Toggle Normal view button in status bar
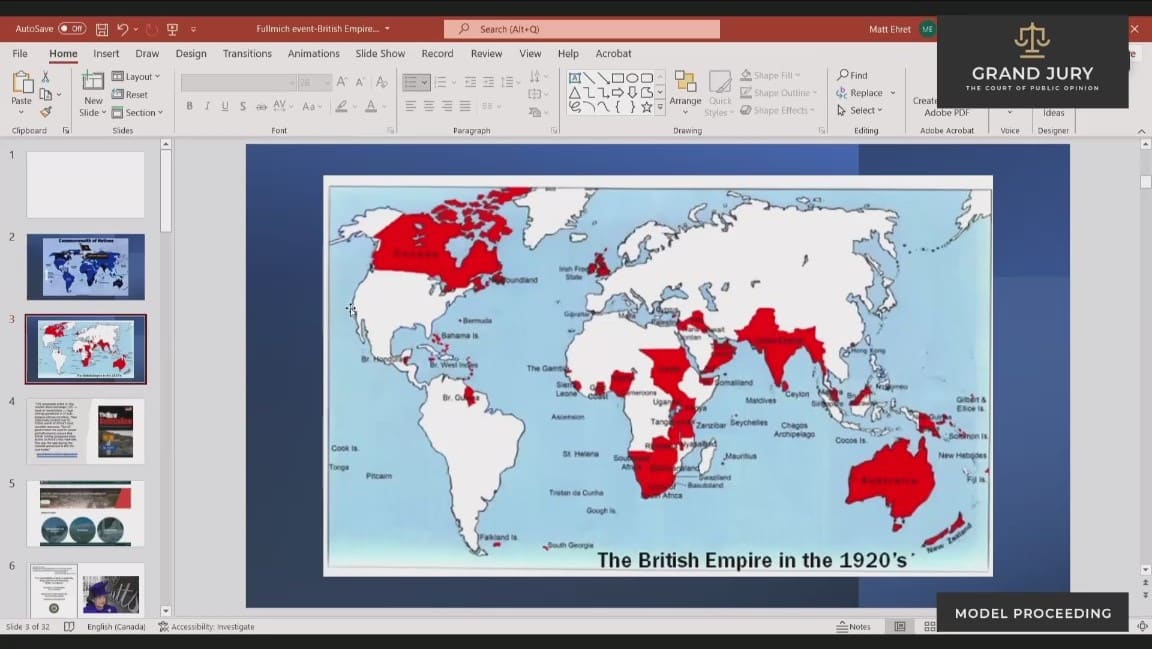1152x649 pixels. [900, 627]
